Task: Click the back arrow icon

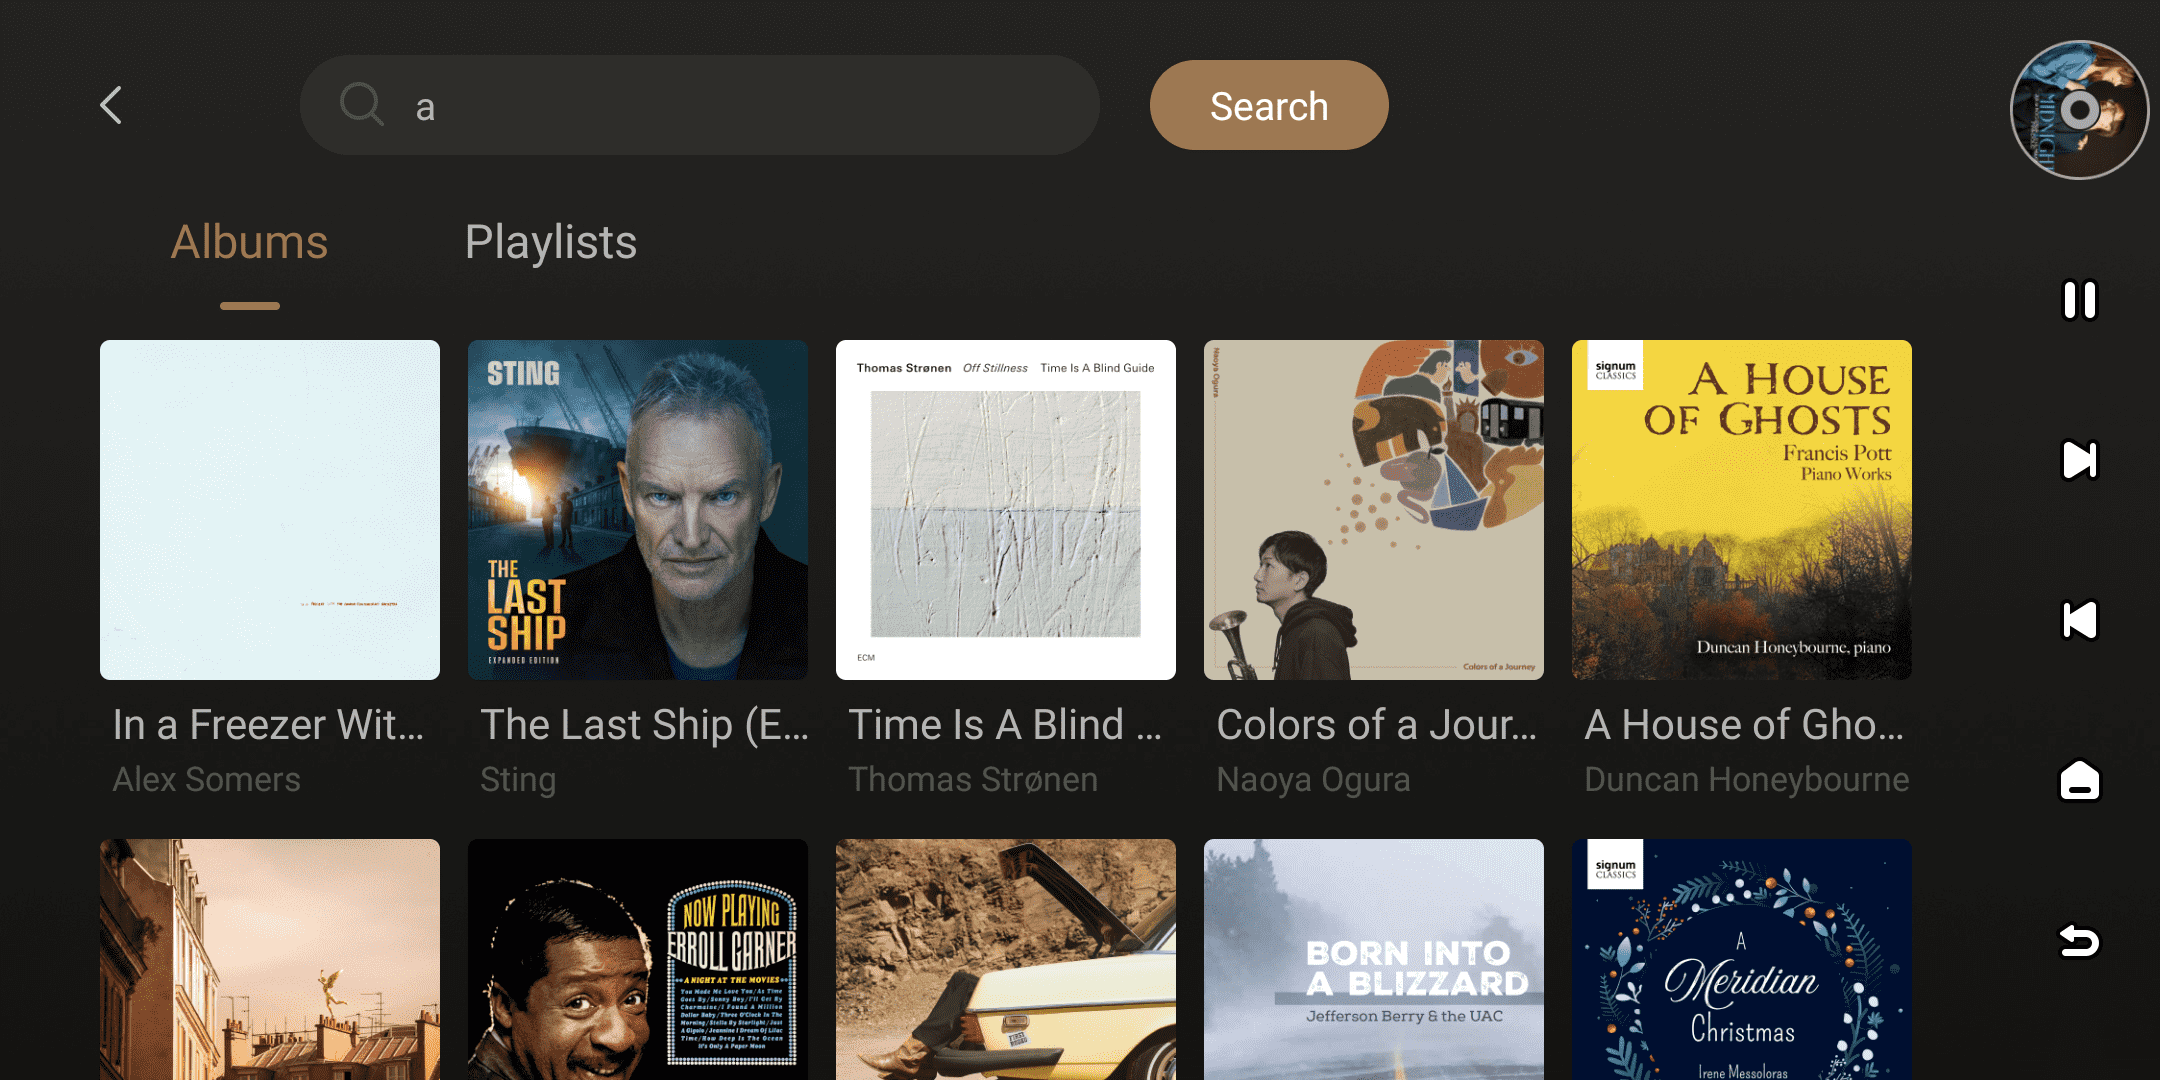Action: point(111,105)
